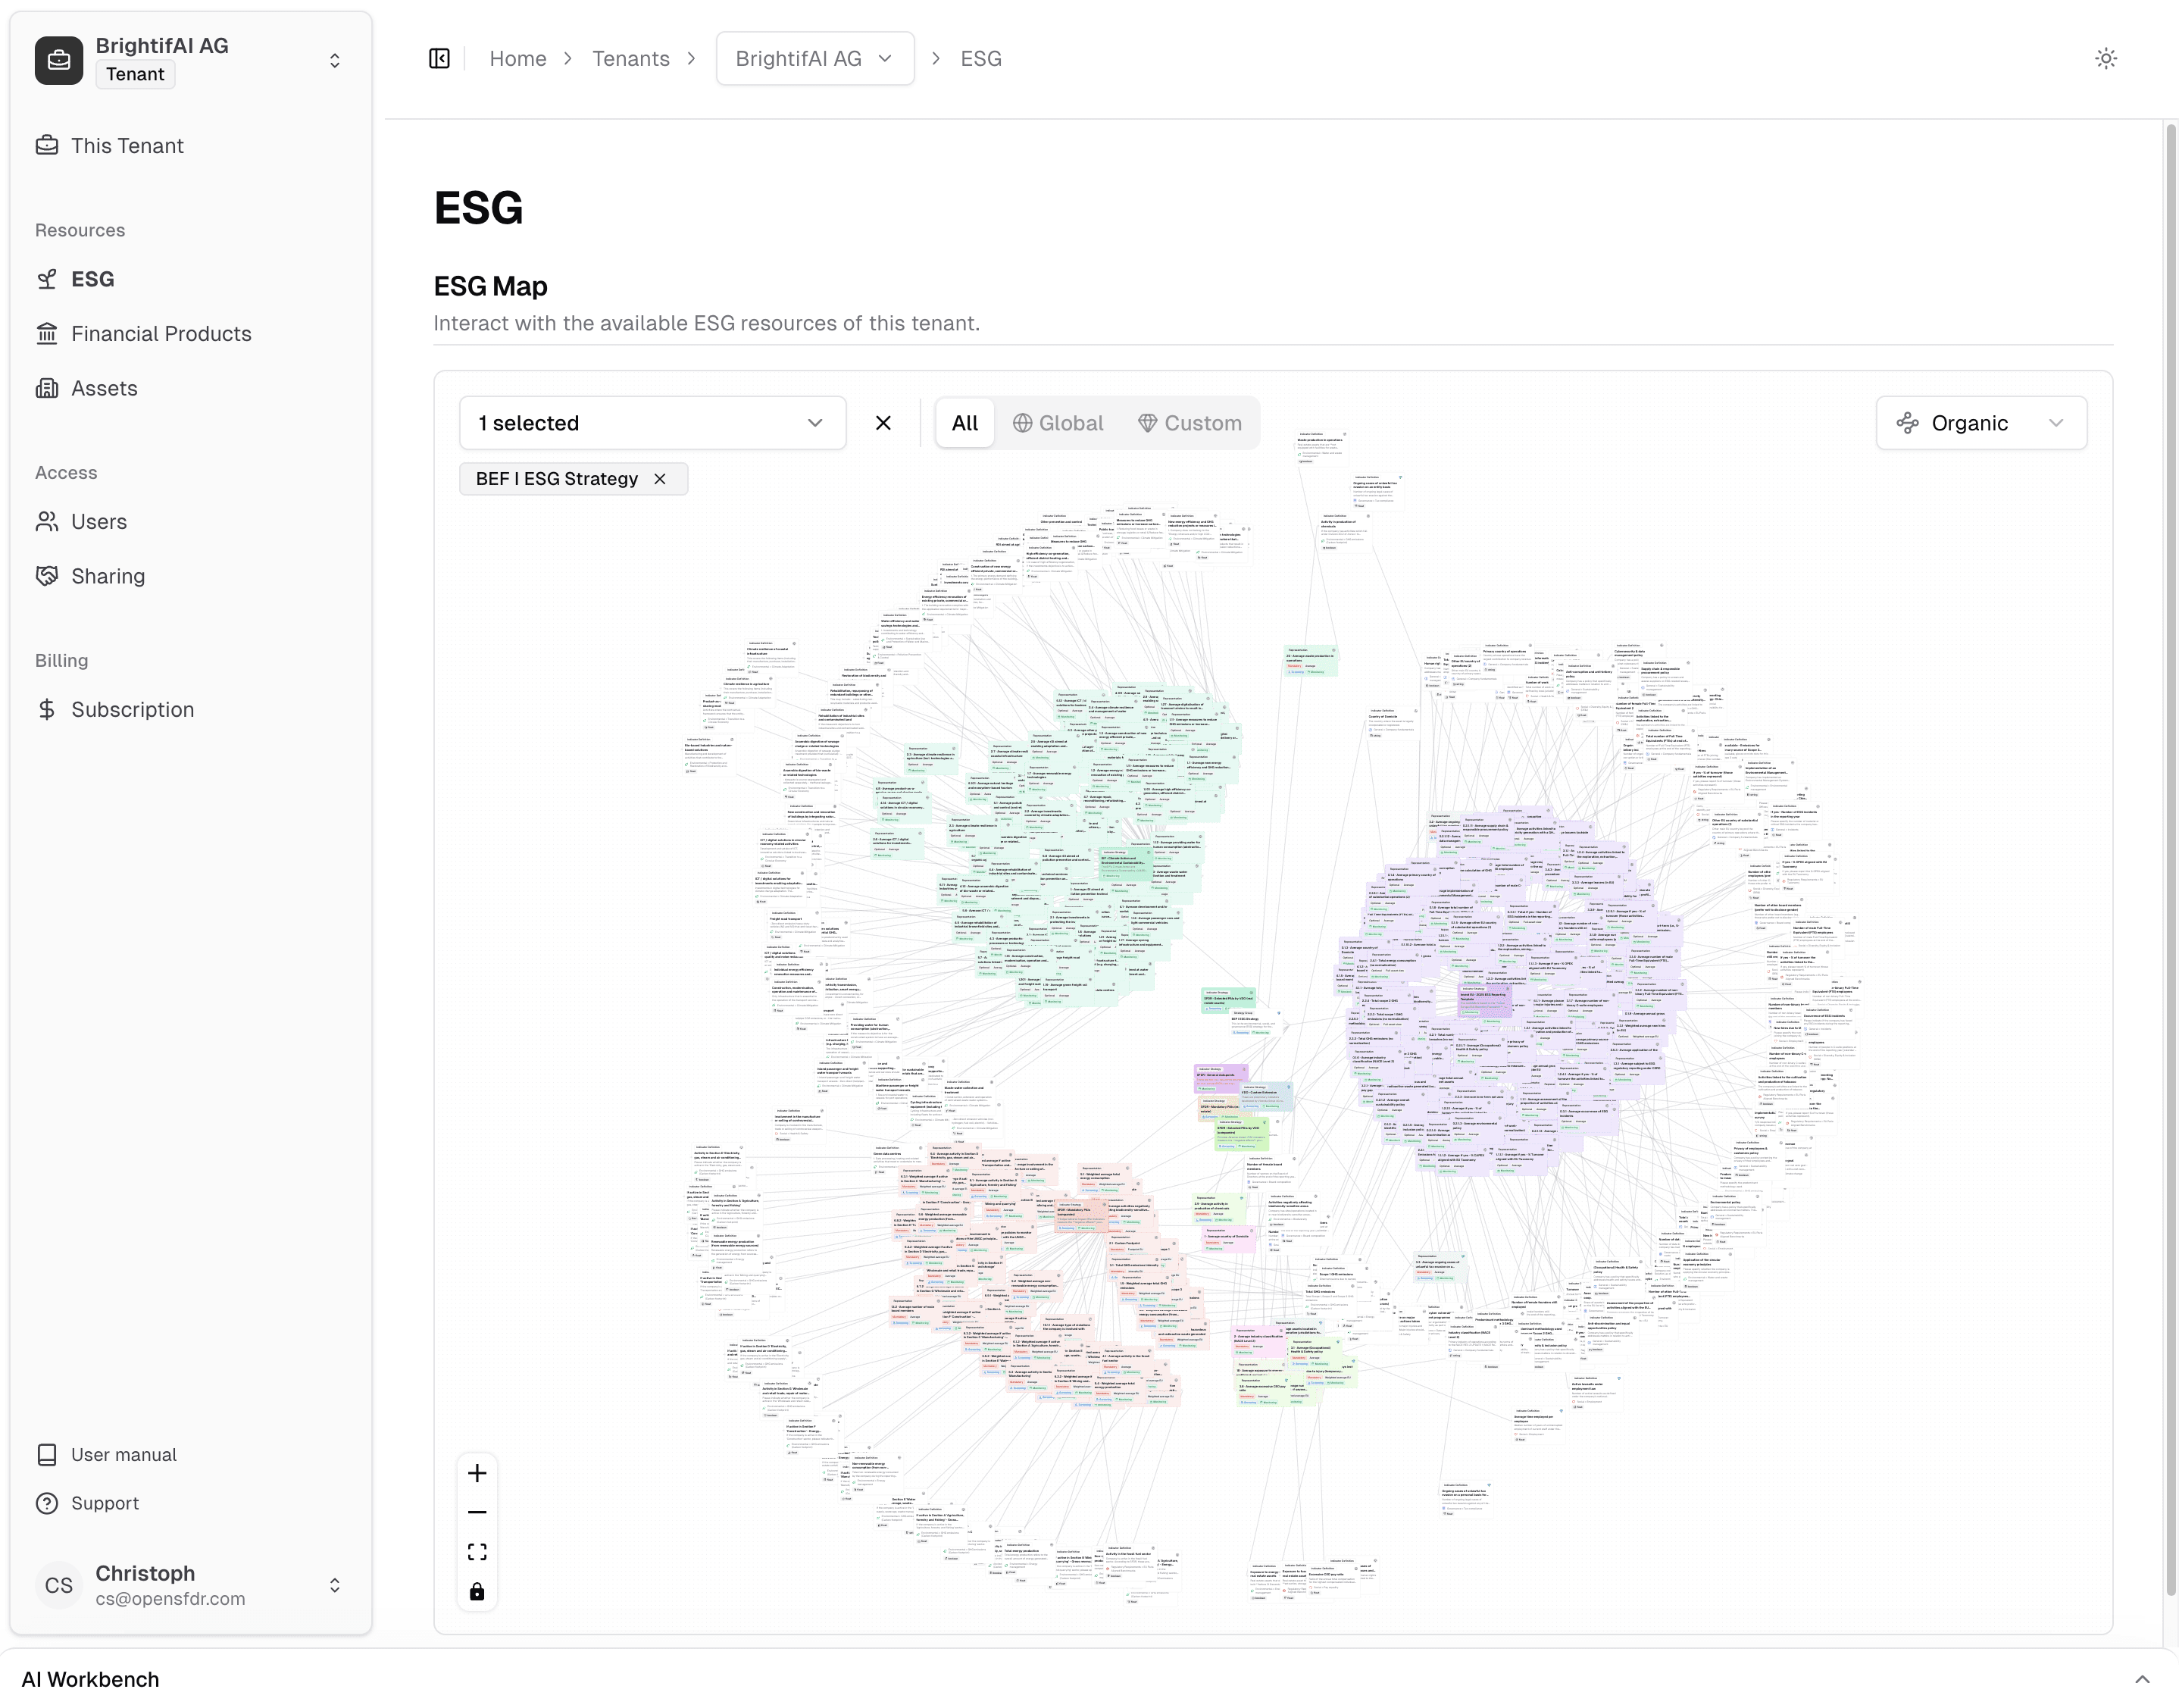Screen dimensions: 2179x1708
Task: Toggle the light/dark theme sun icon
Action: [2105, 59]
